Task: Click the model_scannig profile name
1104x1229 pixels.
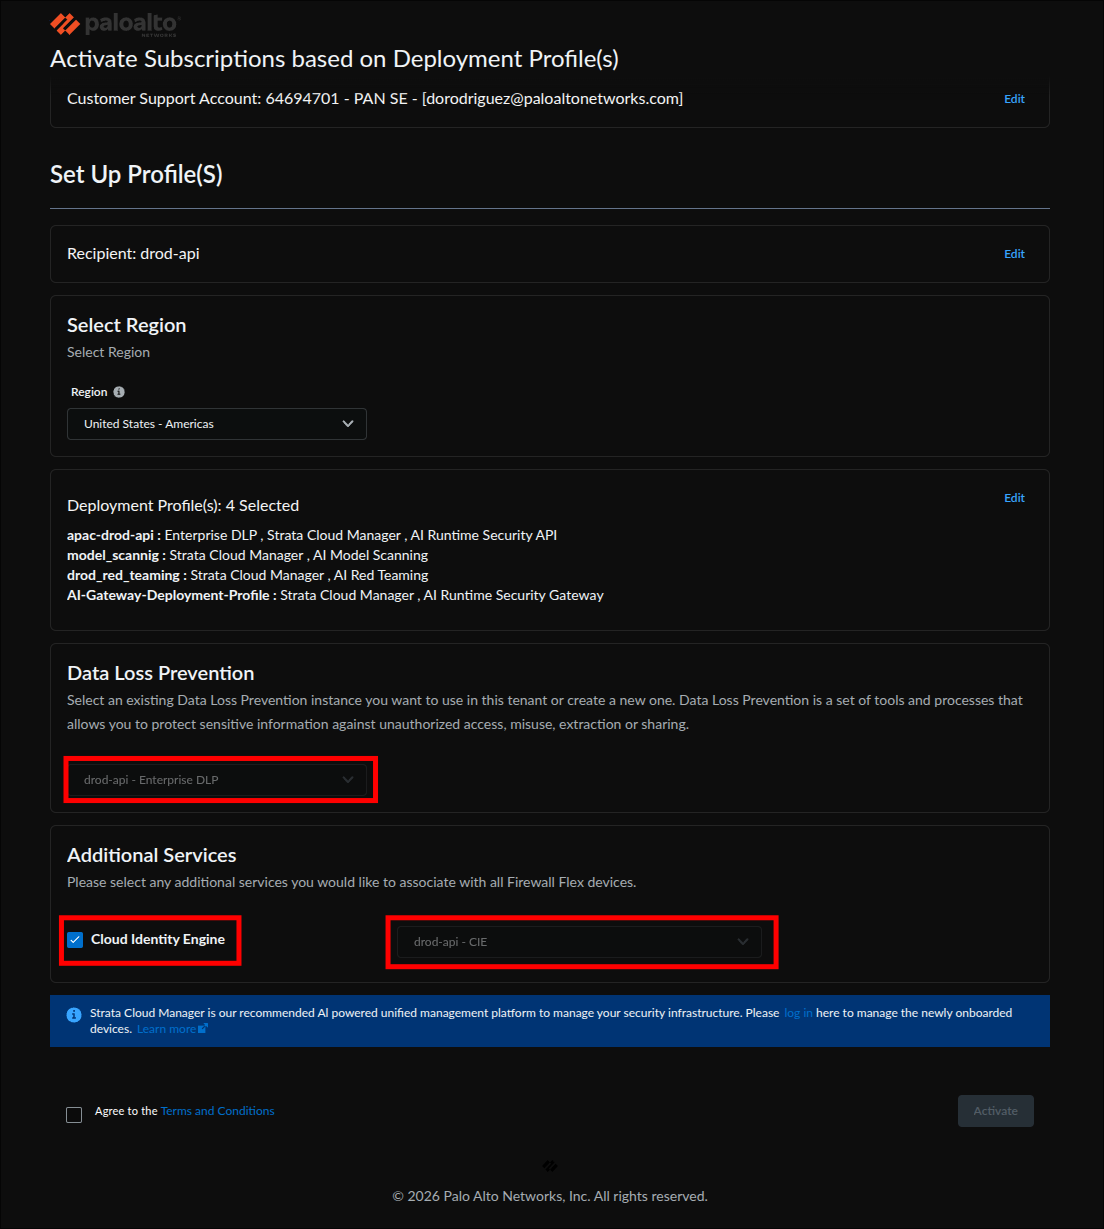Action: coord(113,555)
